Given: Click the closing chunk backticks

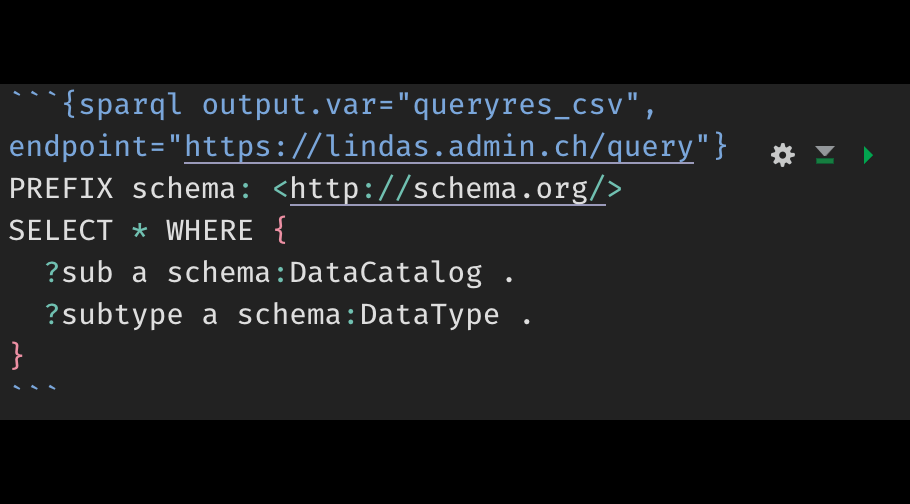Looking at the screenshot, I should [x=34, y=388].
